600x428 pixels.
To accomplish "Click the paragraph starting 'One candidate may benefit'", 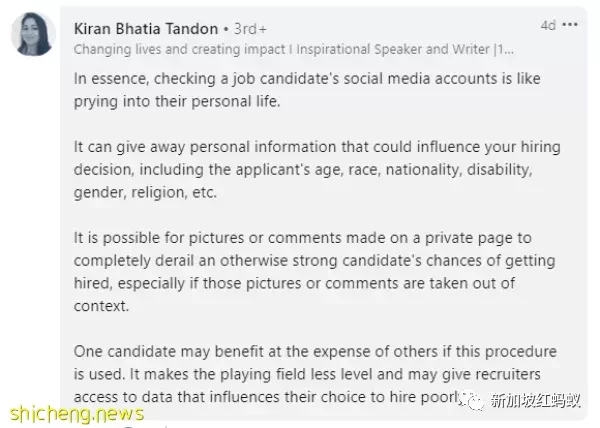I will [x=315, y=374].
